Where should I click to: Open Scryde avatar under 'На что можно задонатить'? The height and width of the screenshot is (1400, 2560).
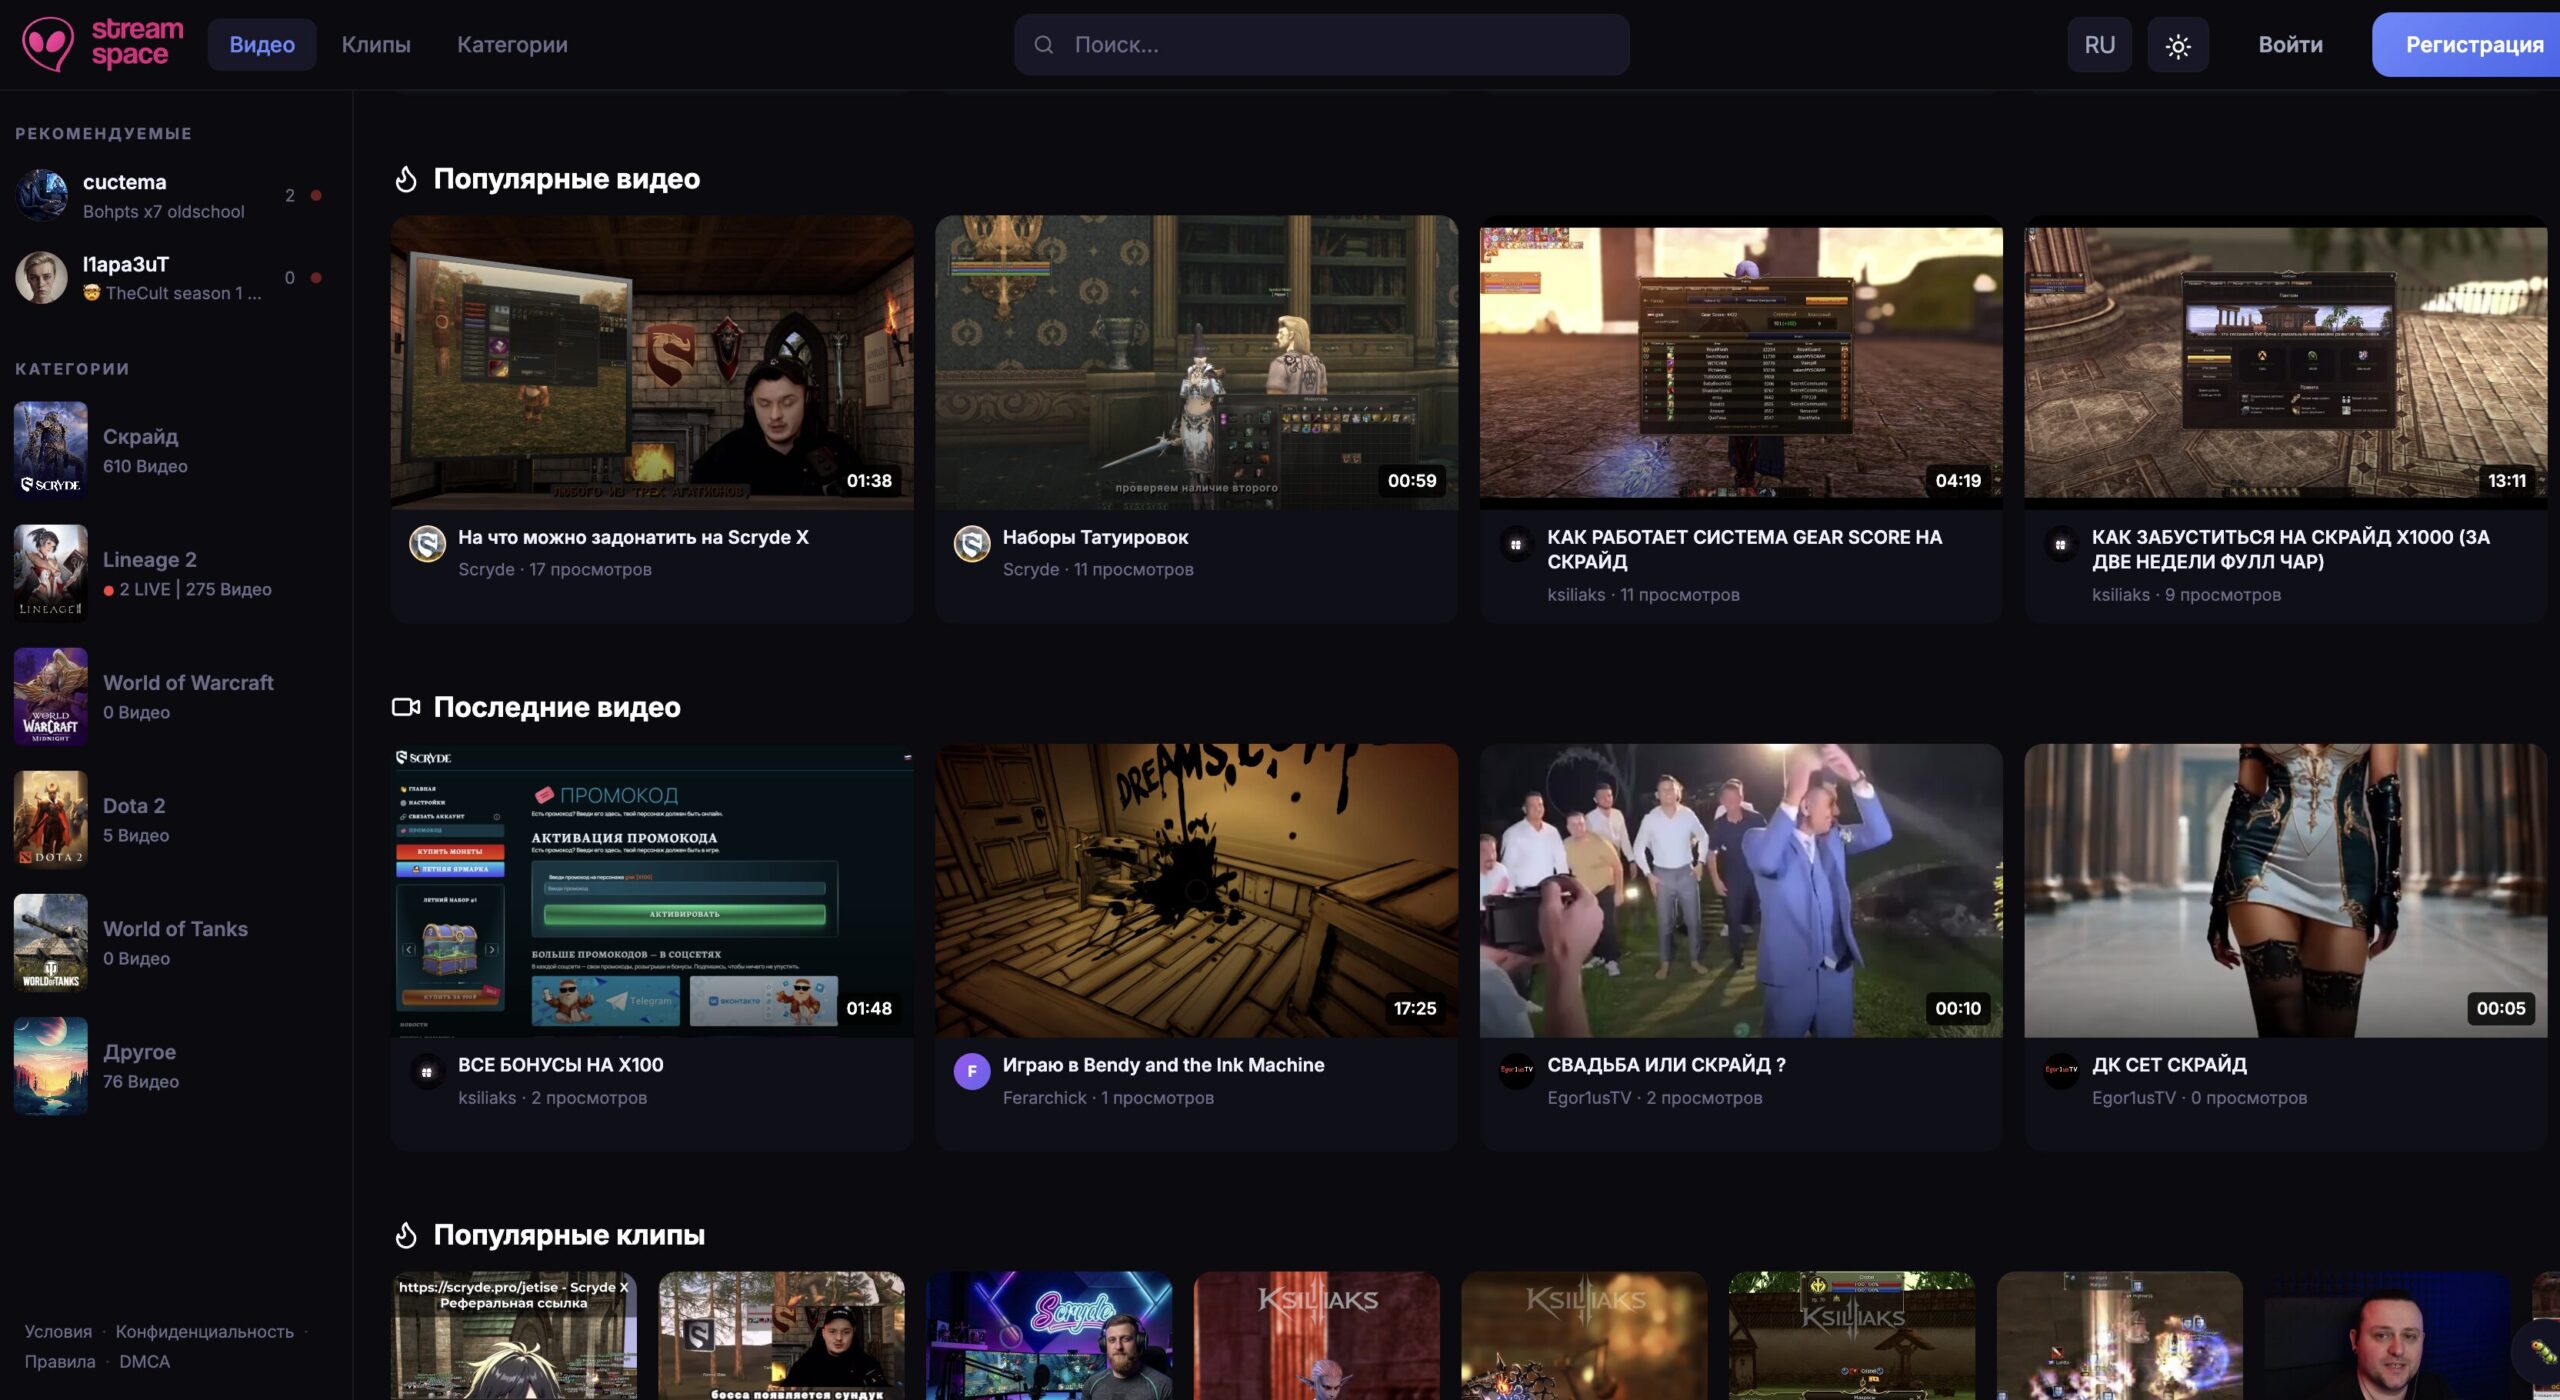tap(427, 544)
